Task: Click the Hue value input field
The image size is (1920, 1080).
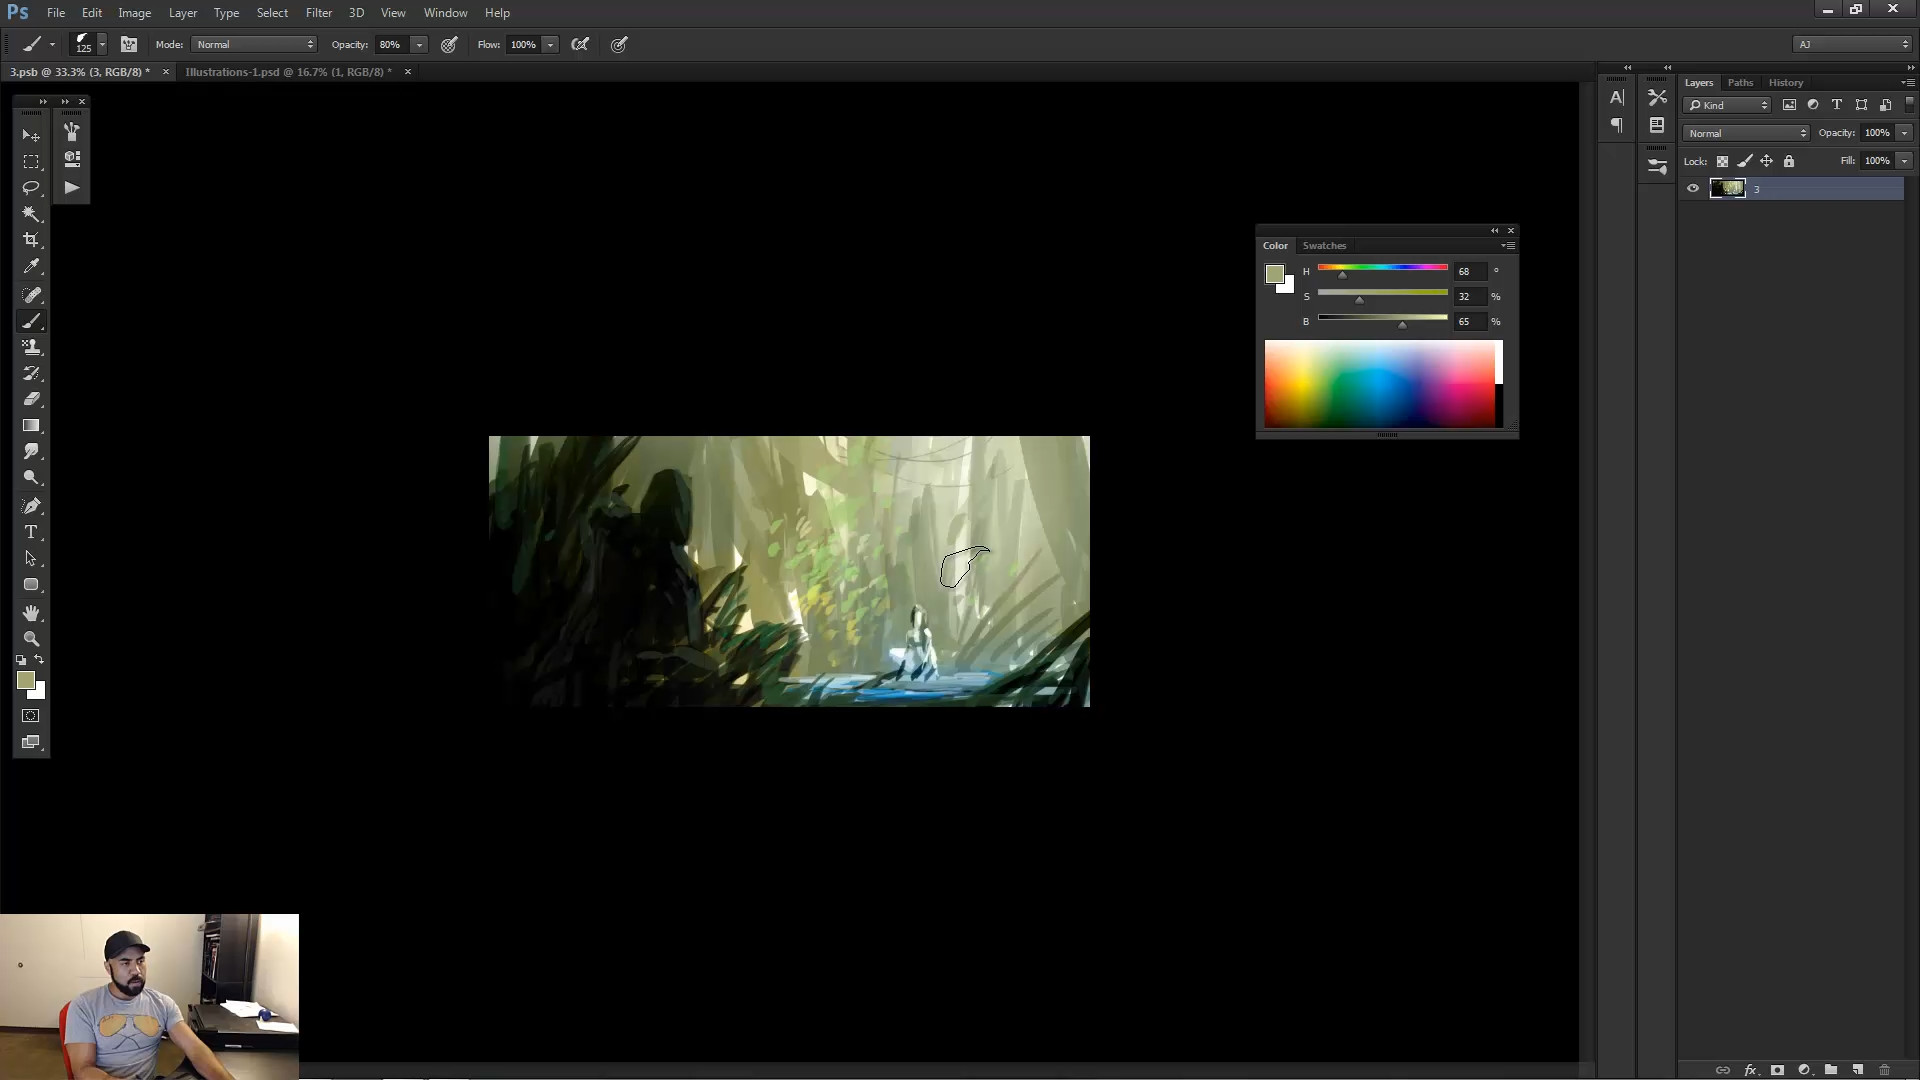Action: (x=1469, y=271)
